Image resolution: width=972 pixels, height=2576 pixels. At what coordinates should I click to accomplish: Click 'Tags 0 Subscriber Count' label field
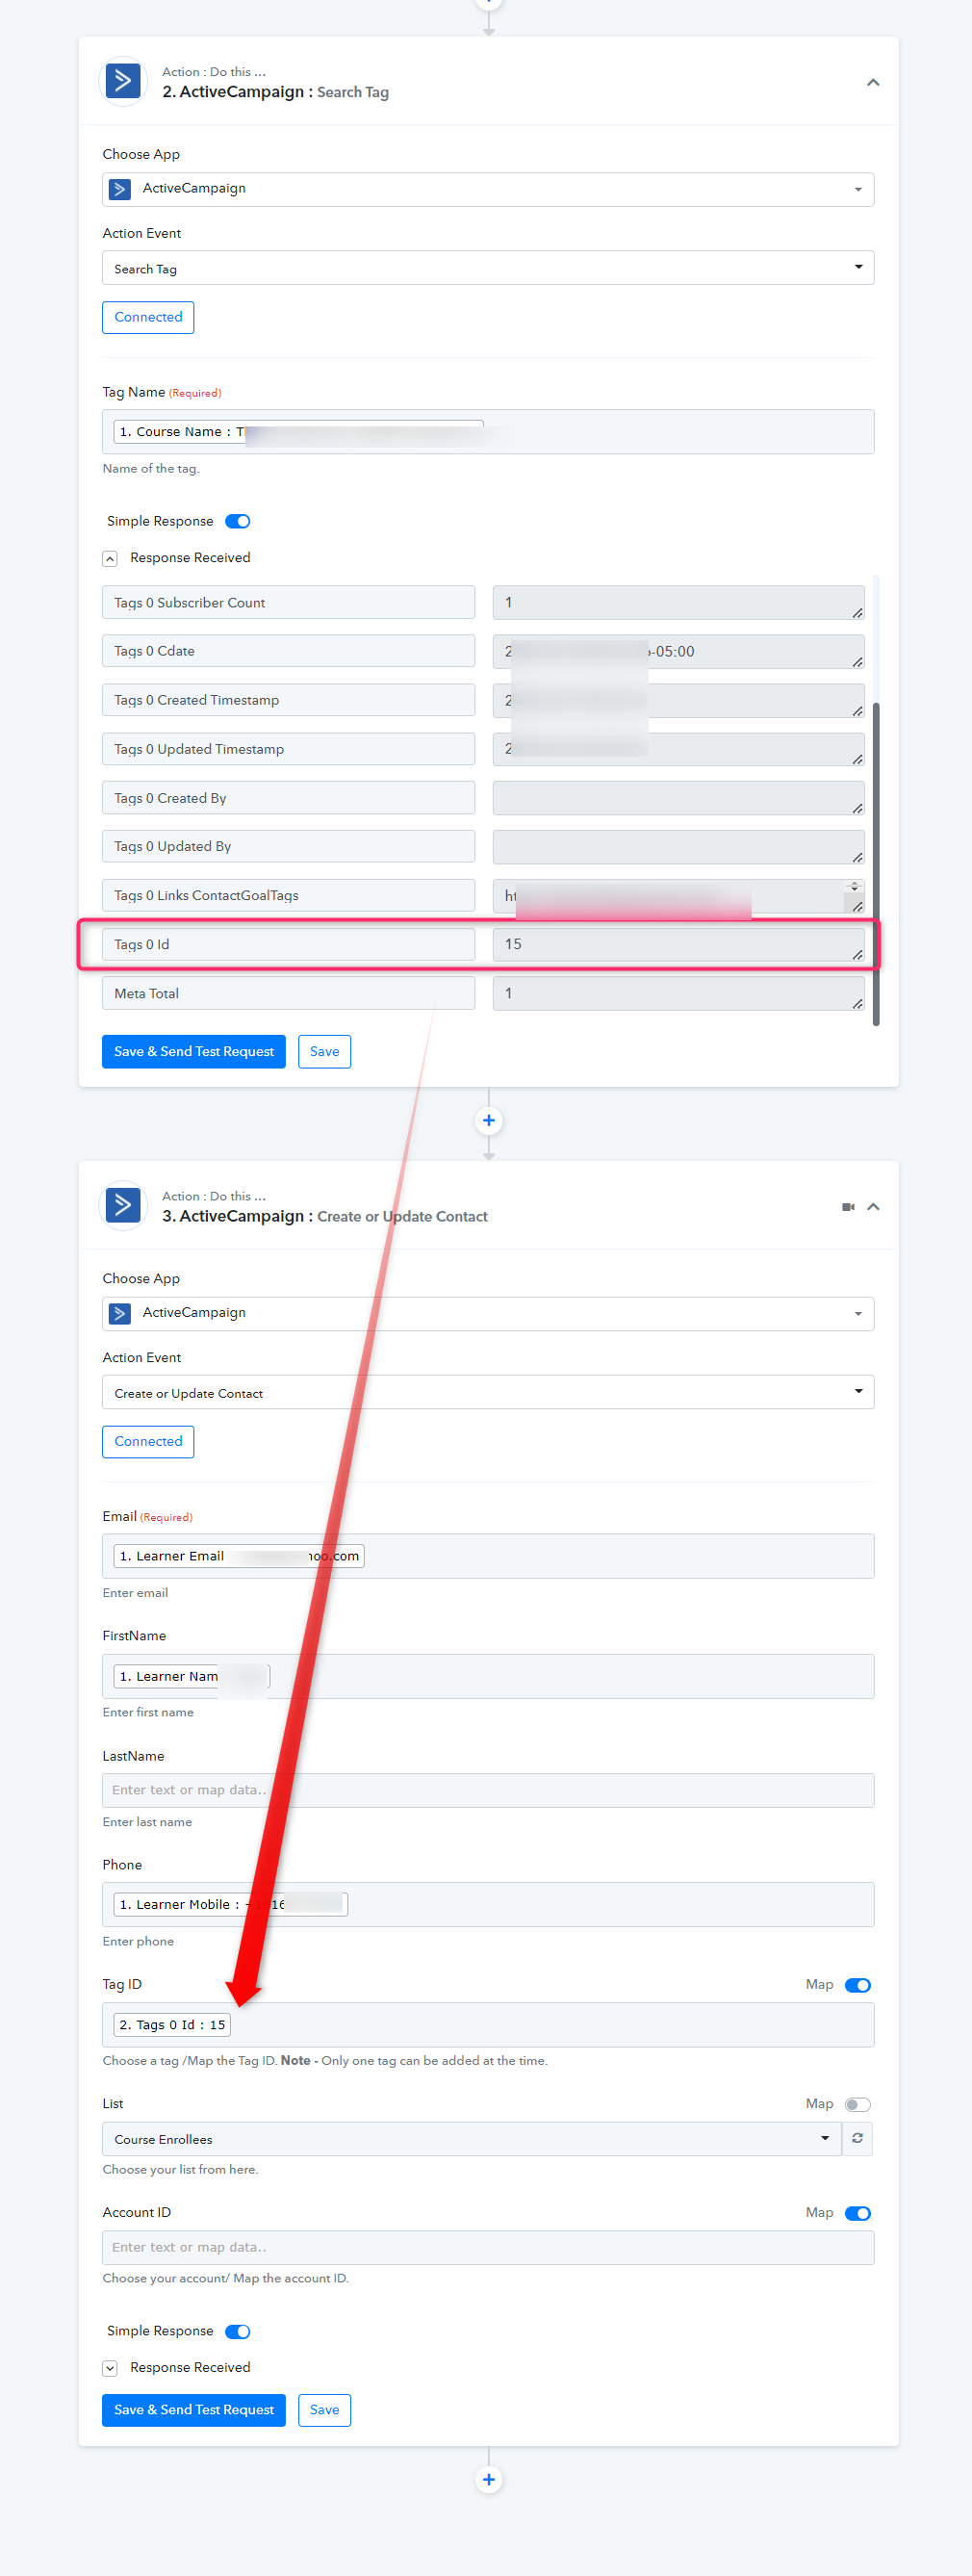tap(288, 602)
